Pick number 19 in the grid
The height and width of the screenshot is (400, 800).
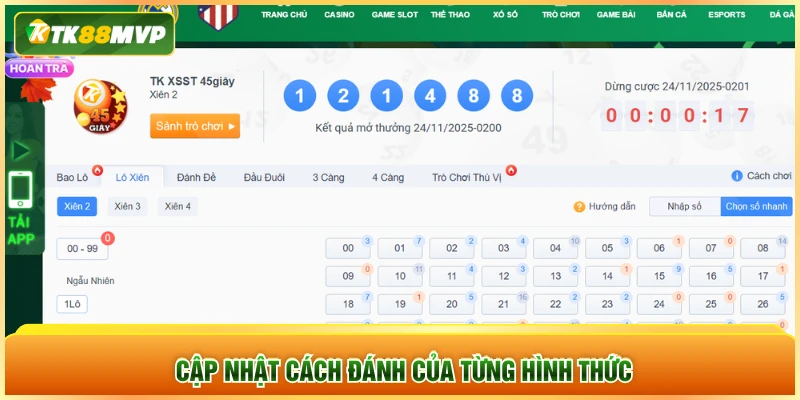[400, 305]
